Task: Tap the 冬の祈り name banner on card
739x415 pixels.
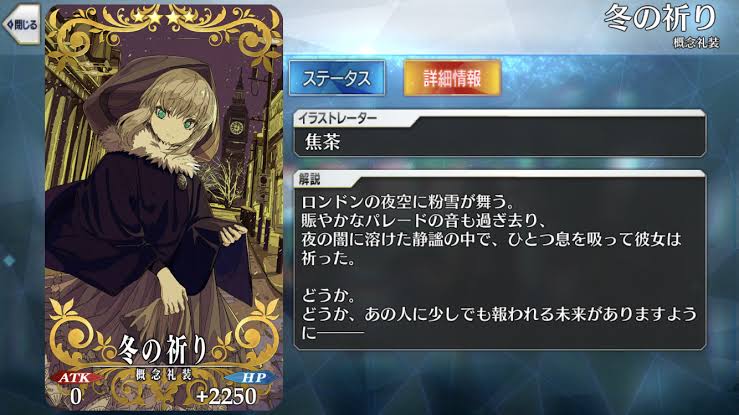Action: [163, 350]
